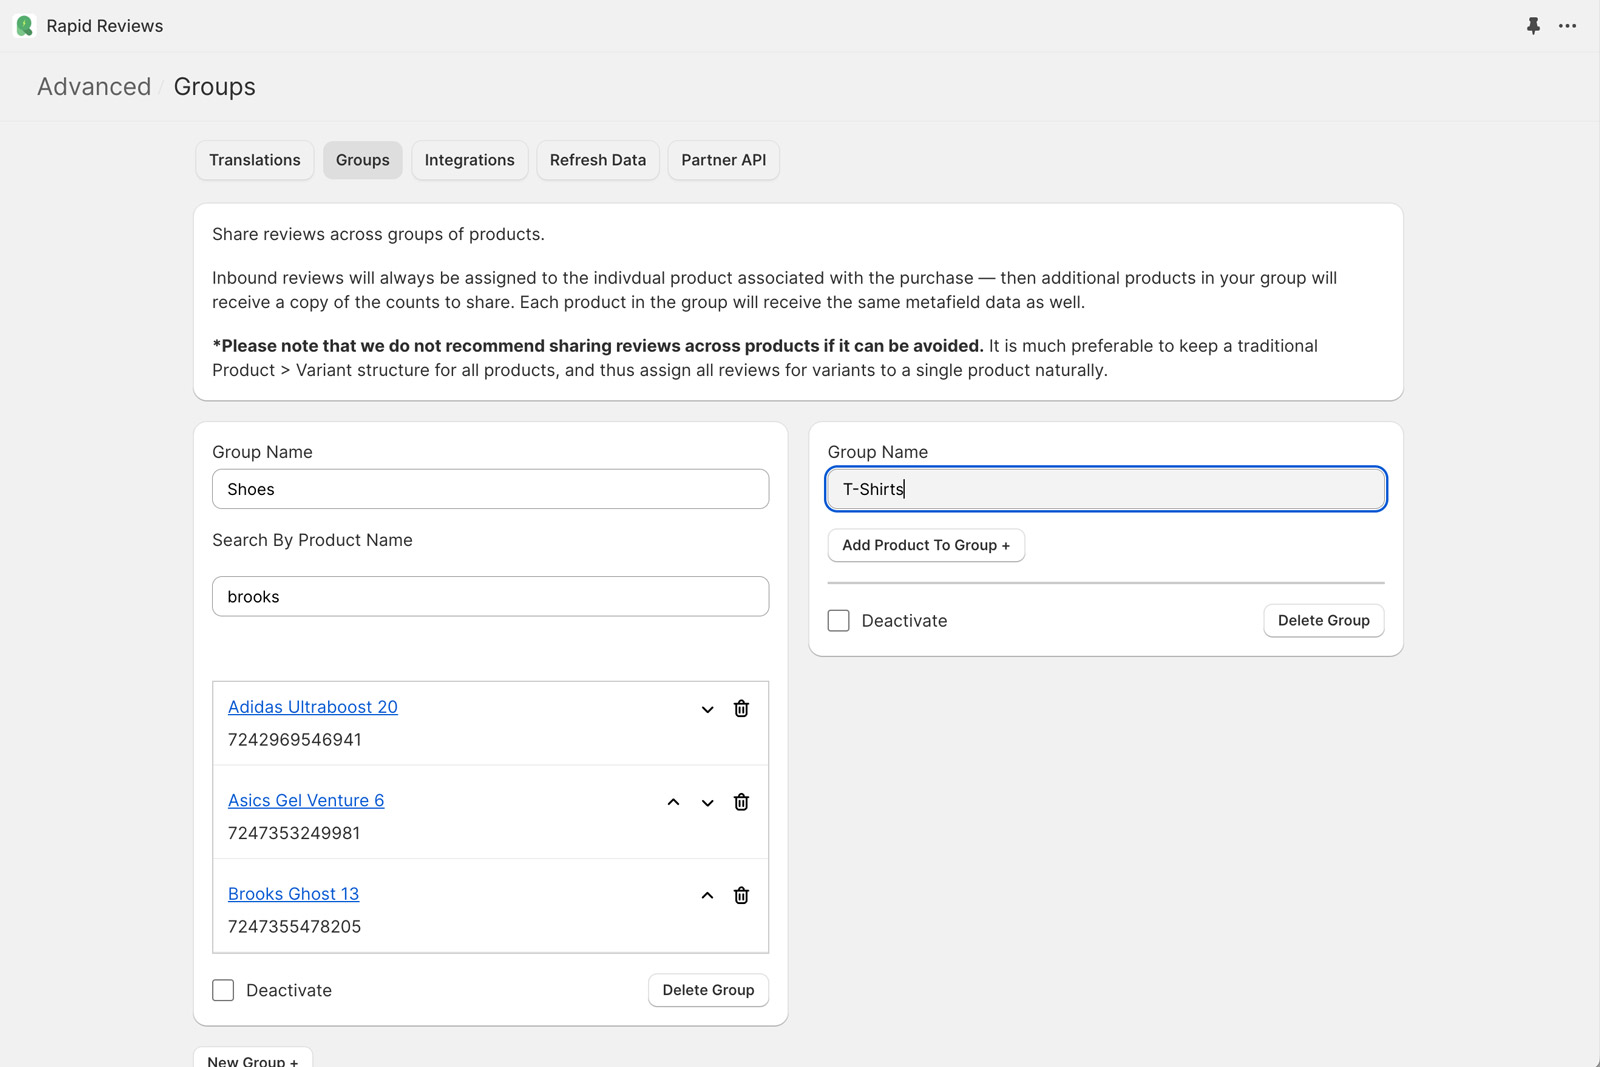Click Add Product To Group + button
Image resolution: width=1600 pixels, height=1067 pixels.
(925, 545)
